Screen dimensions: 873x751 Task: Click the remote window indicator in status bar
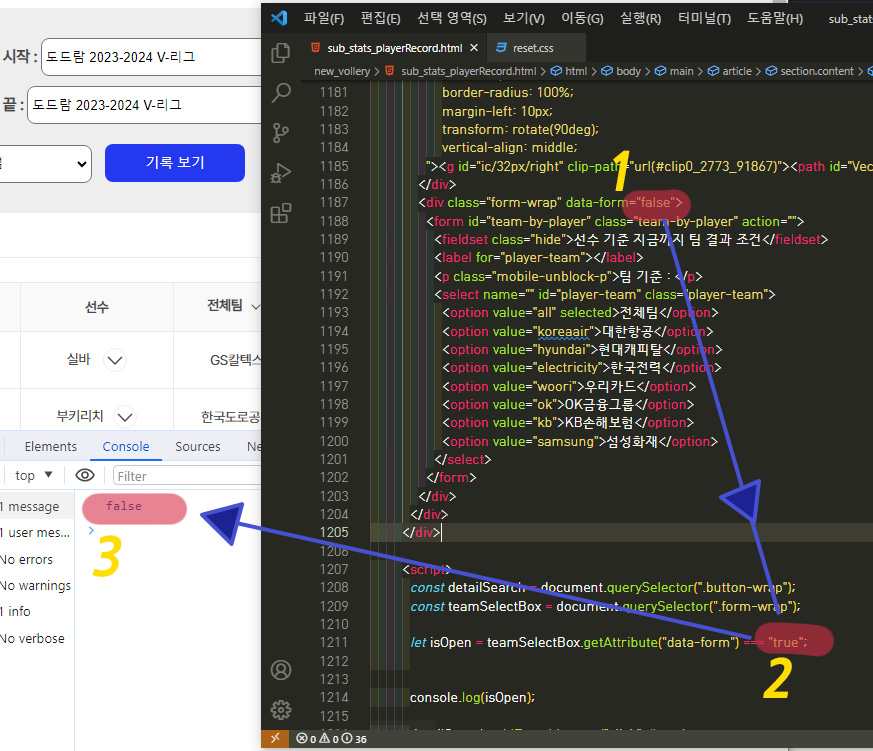pos(275,738)
